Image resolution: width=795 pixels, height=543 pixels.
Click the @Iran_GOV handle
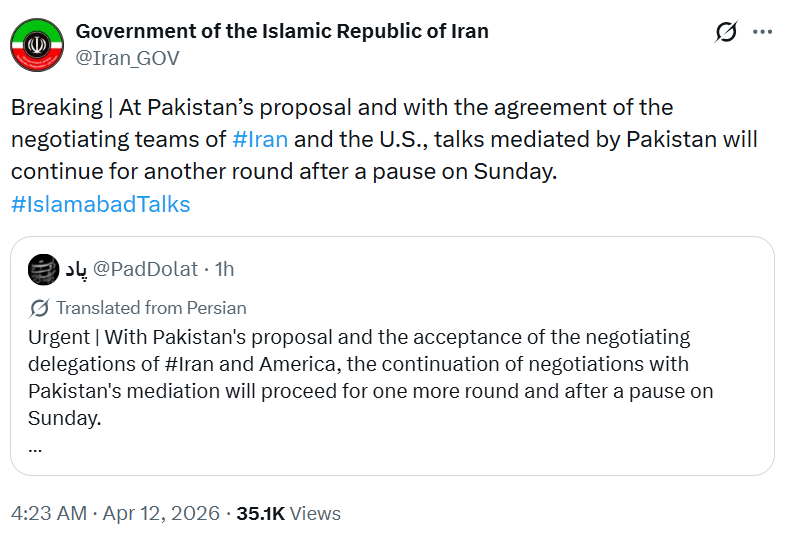[x=128, y=58]
